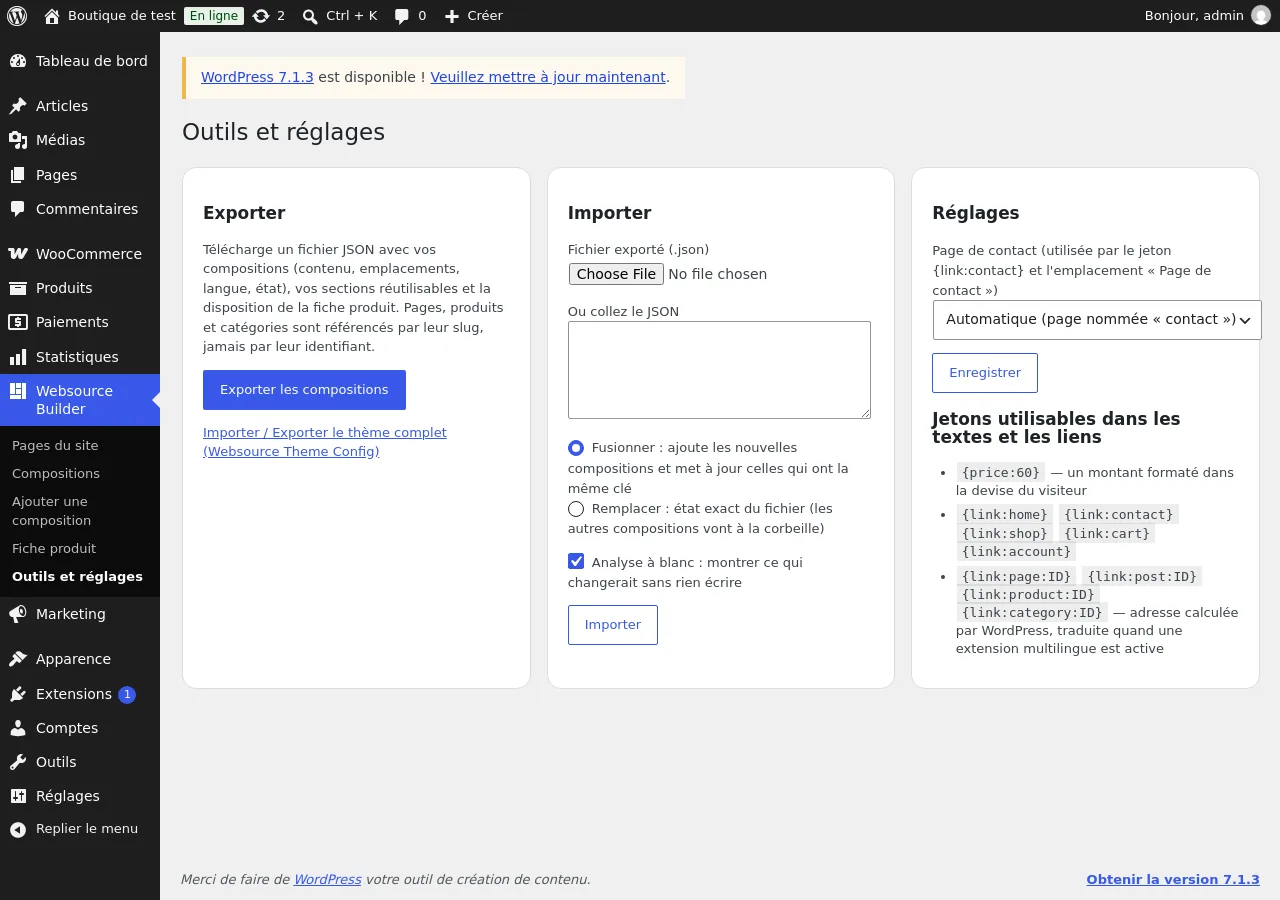The height and width of the screenshot is (900, 1280).
Task: Open the Extensions menu with 1 badge
Action: click(x=80, y=694)
